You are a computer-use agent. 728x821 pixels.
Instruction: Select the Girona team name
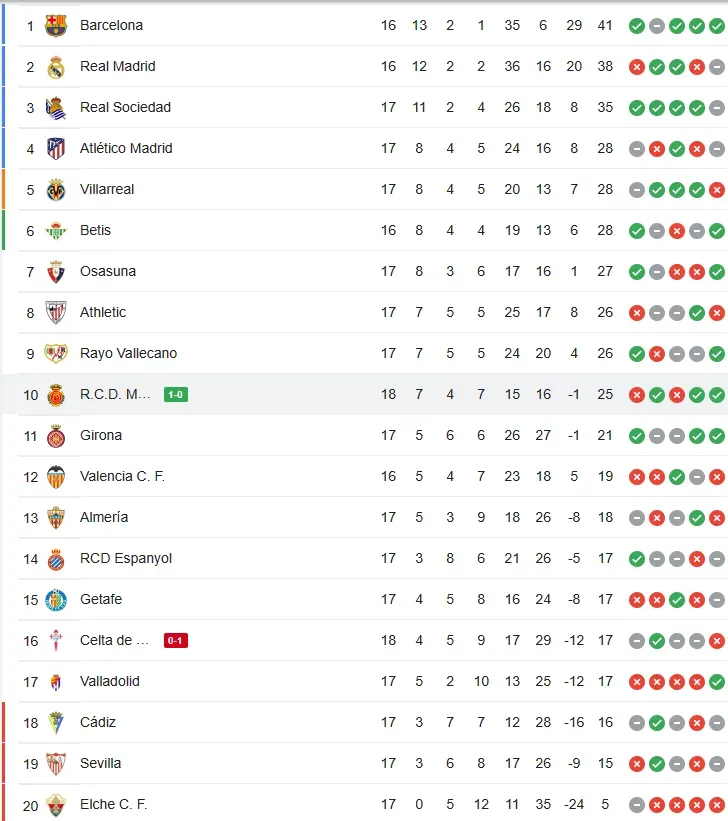pos(101,435)
